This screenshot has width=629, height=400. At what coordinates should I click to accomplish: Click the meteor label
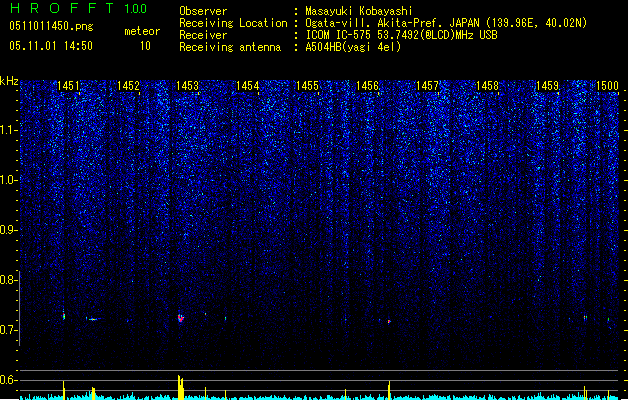click(x=142, y=31)
